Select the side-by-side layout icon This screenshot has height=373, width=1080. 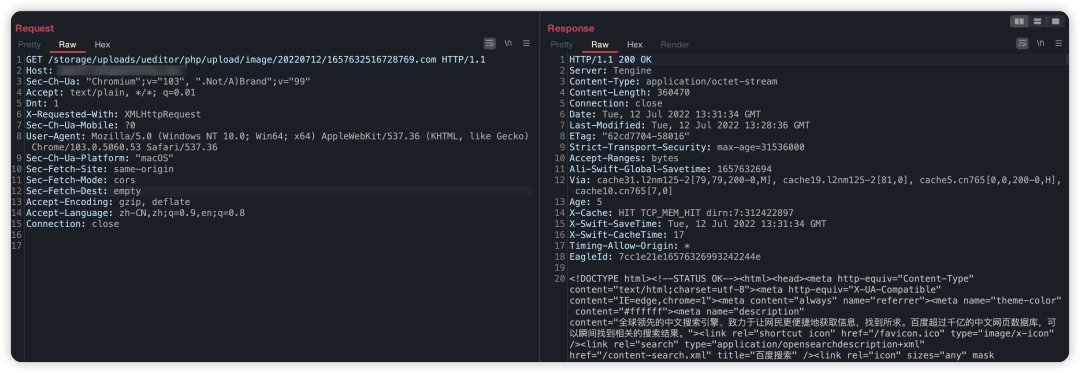pyautogui.click(x=1019, y=21)
